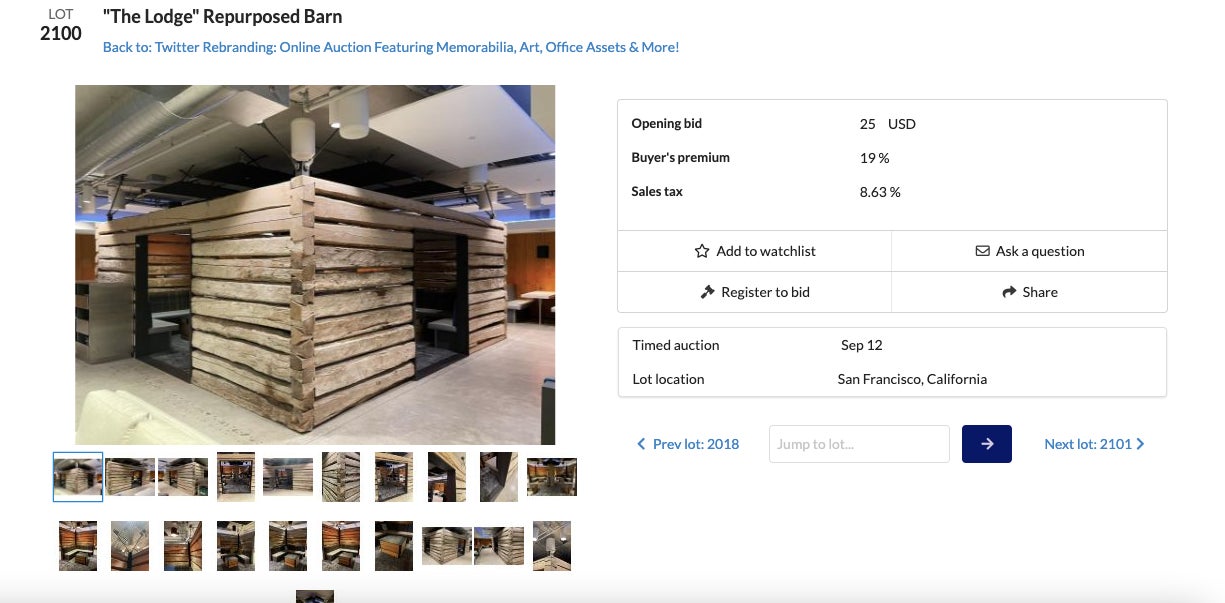
Task: Select the first barn photo thumbnail
Action: [77, 477]
